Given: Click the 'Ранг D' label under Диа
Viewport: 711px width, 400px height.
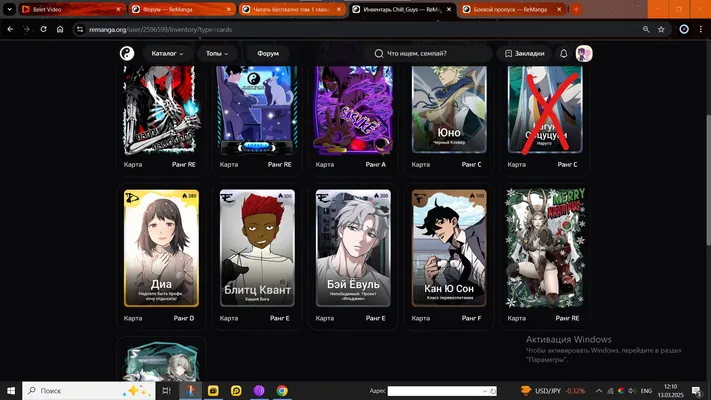Looking at the screenshot, I should [184, 318].
